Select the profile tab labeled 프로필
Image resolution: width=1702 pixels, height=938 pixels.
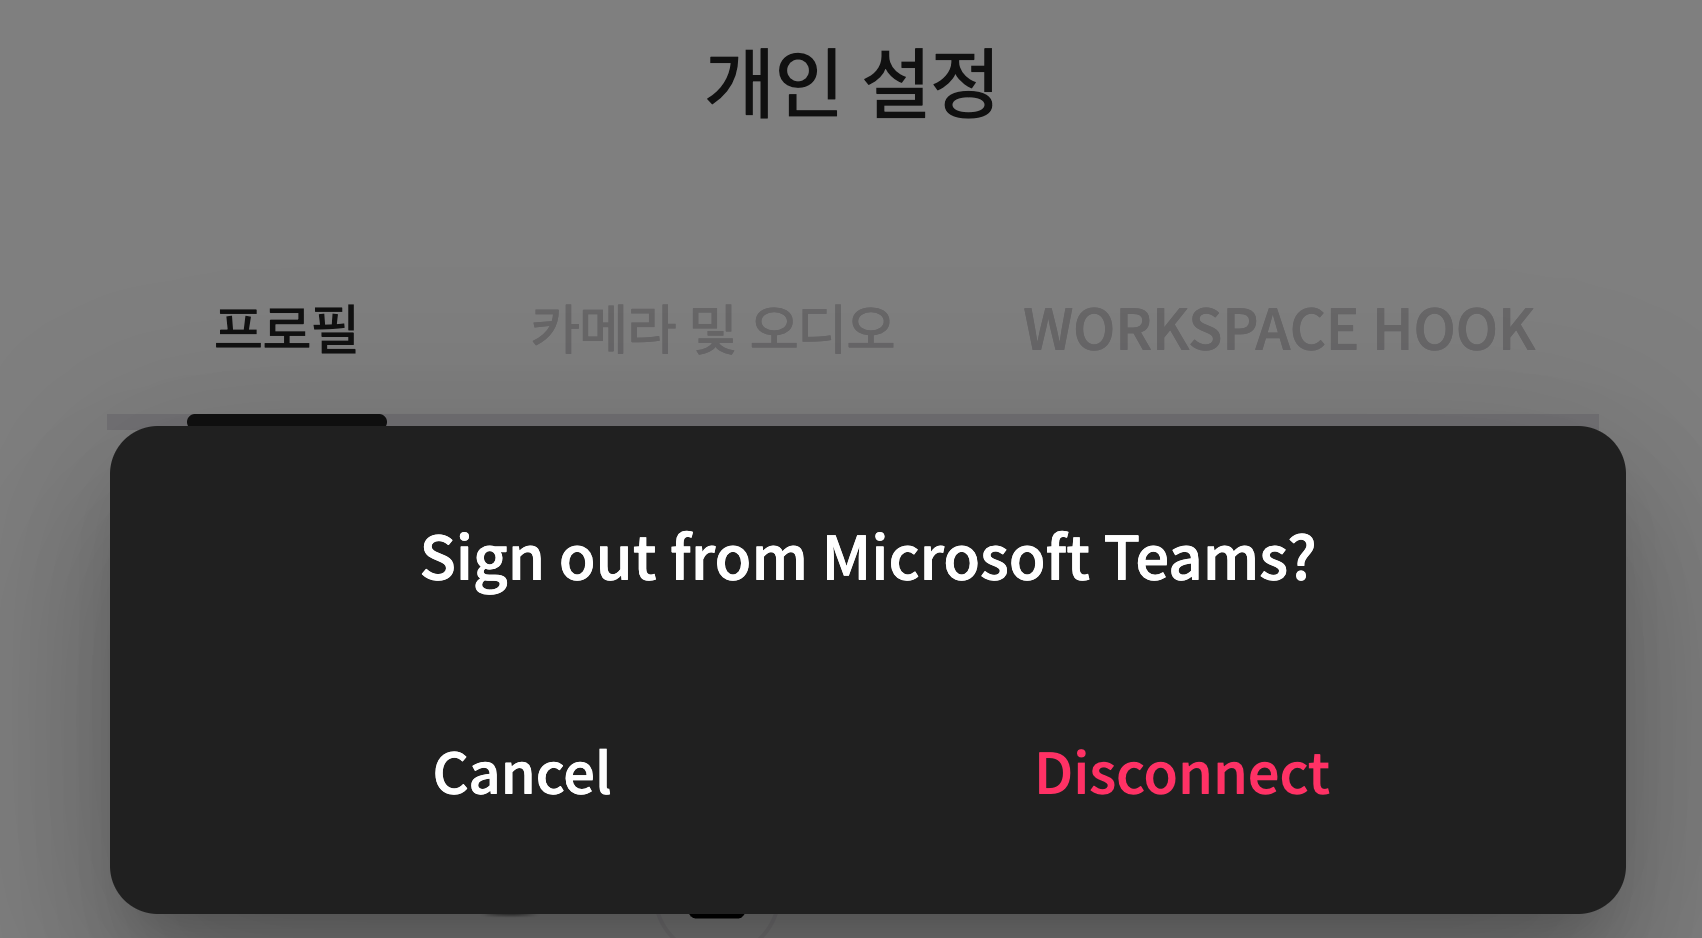[x=286, y=329]
